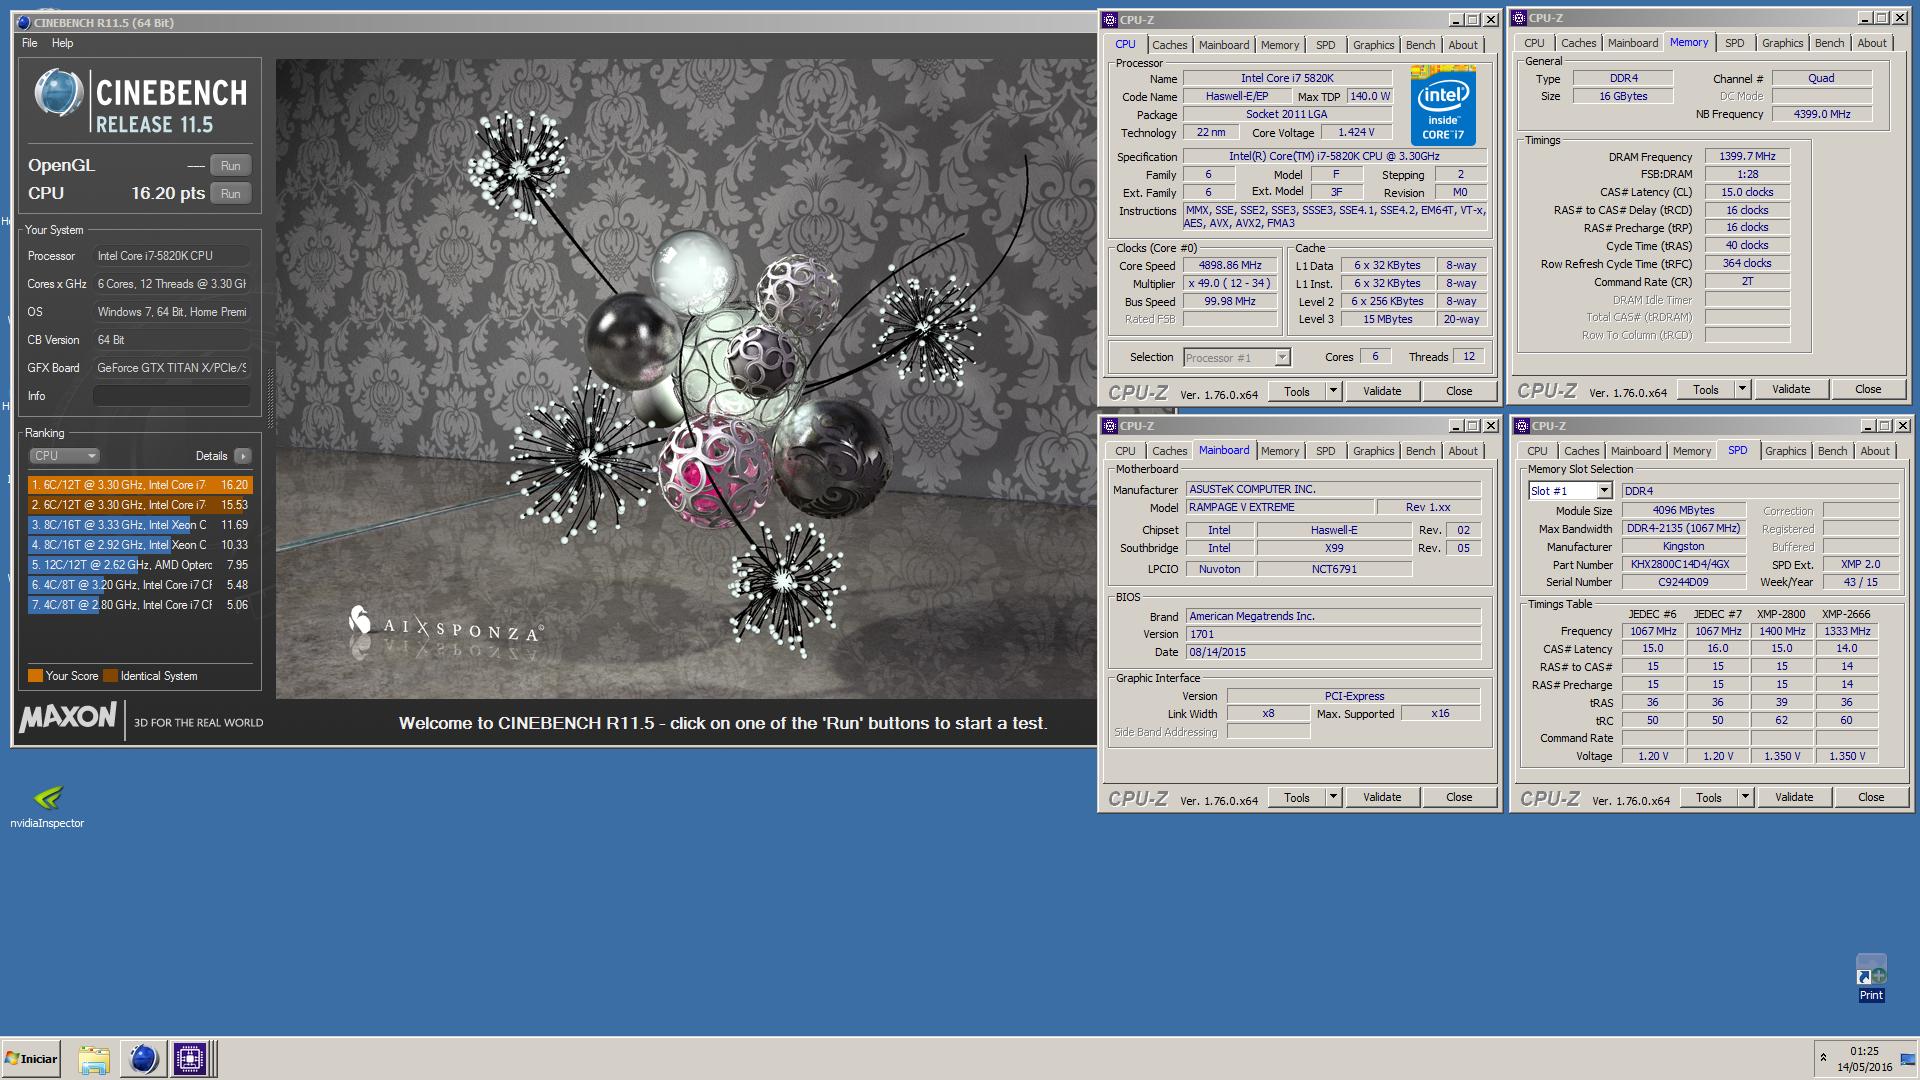Click Details arrow in Ranking panel

pyautogui.click(x=243, y=456)
